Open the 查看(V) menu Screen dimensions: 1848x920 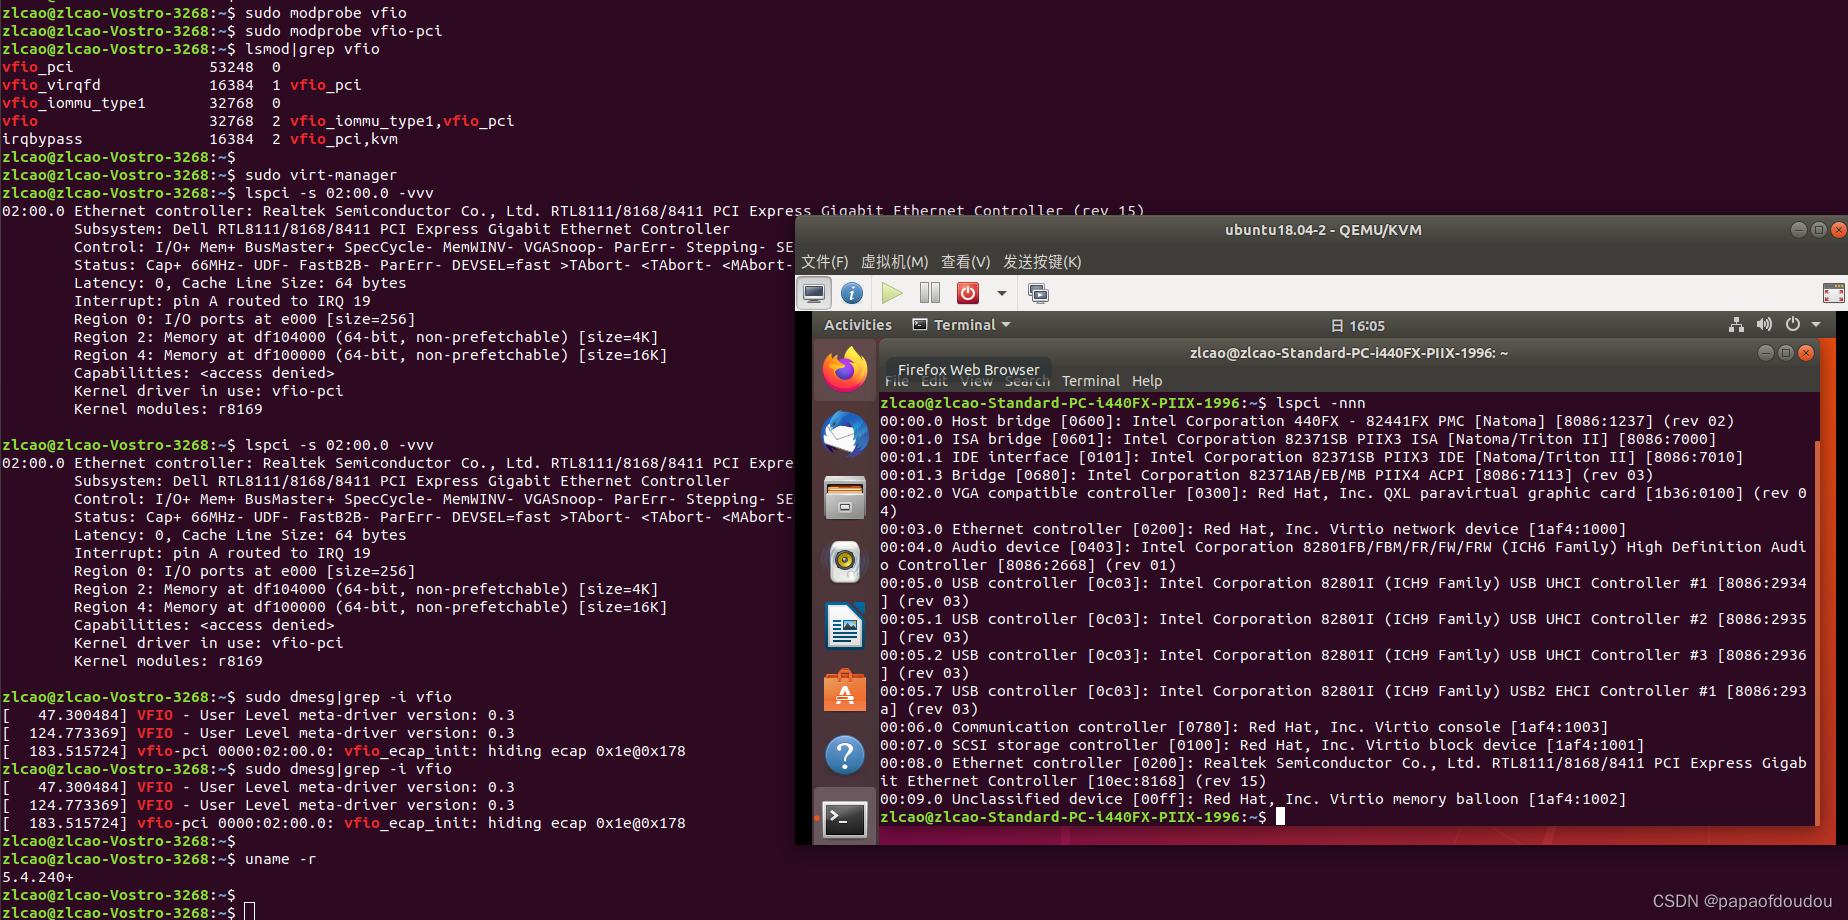coord(965,262)
